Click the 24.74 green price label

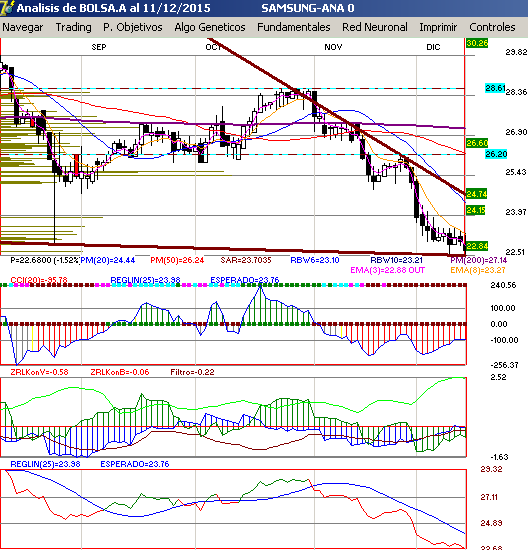(477, 194)
